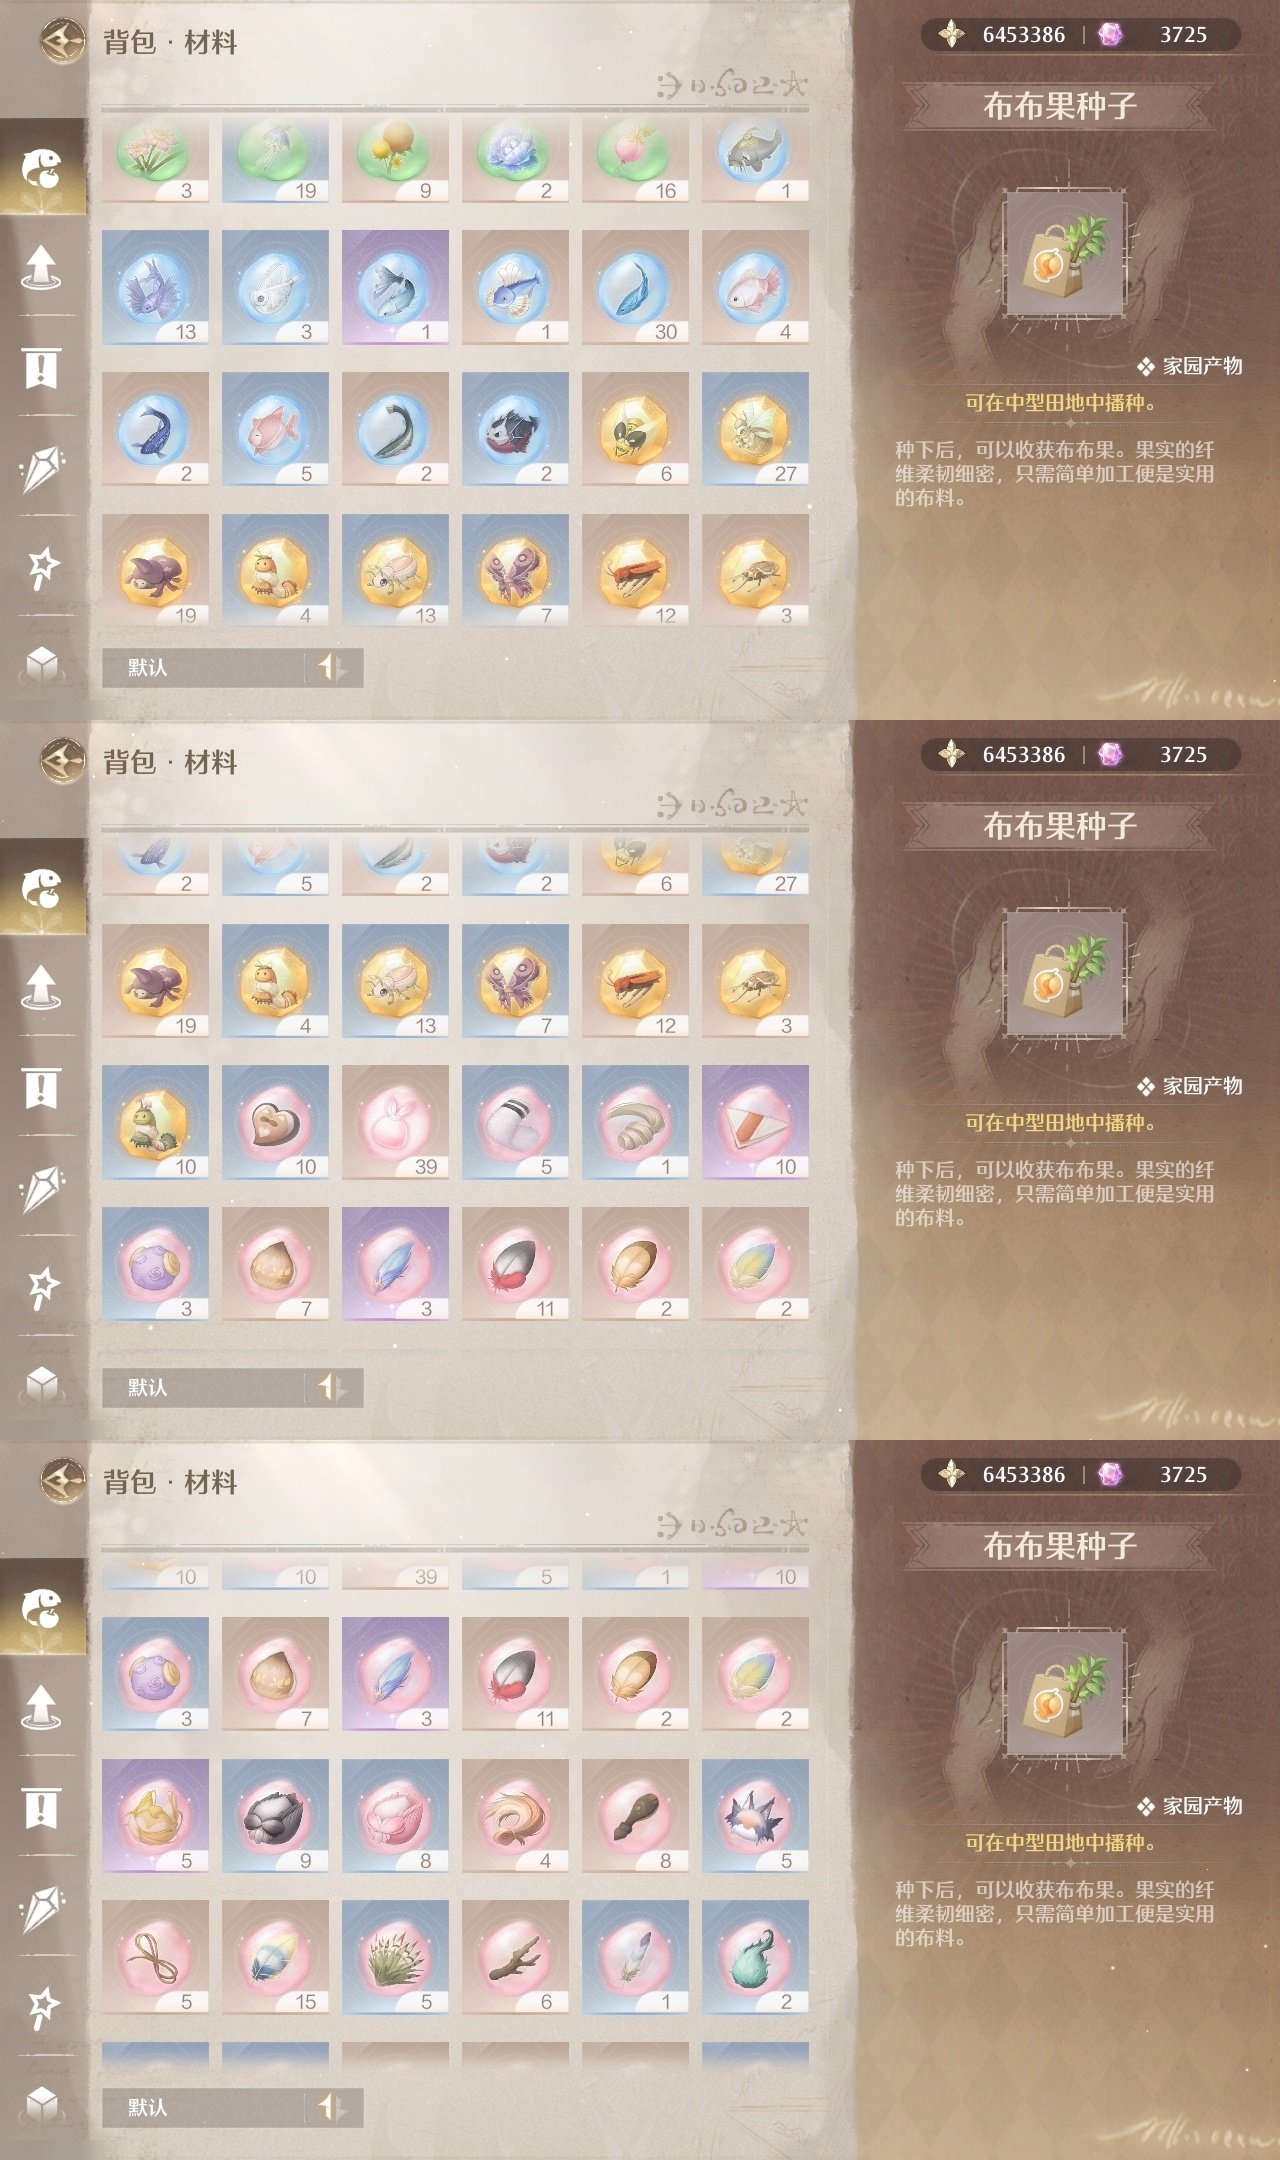Select the teal curled tail material stack of 2

point(755,1957)
